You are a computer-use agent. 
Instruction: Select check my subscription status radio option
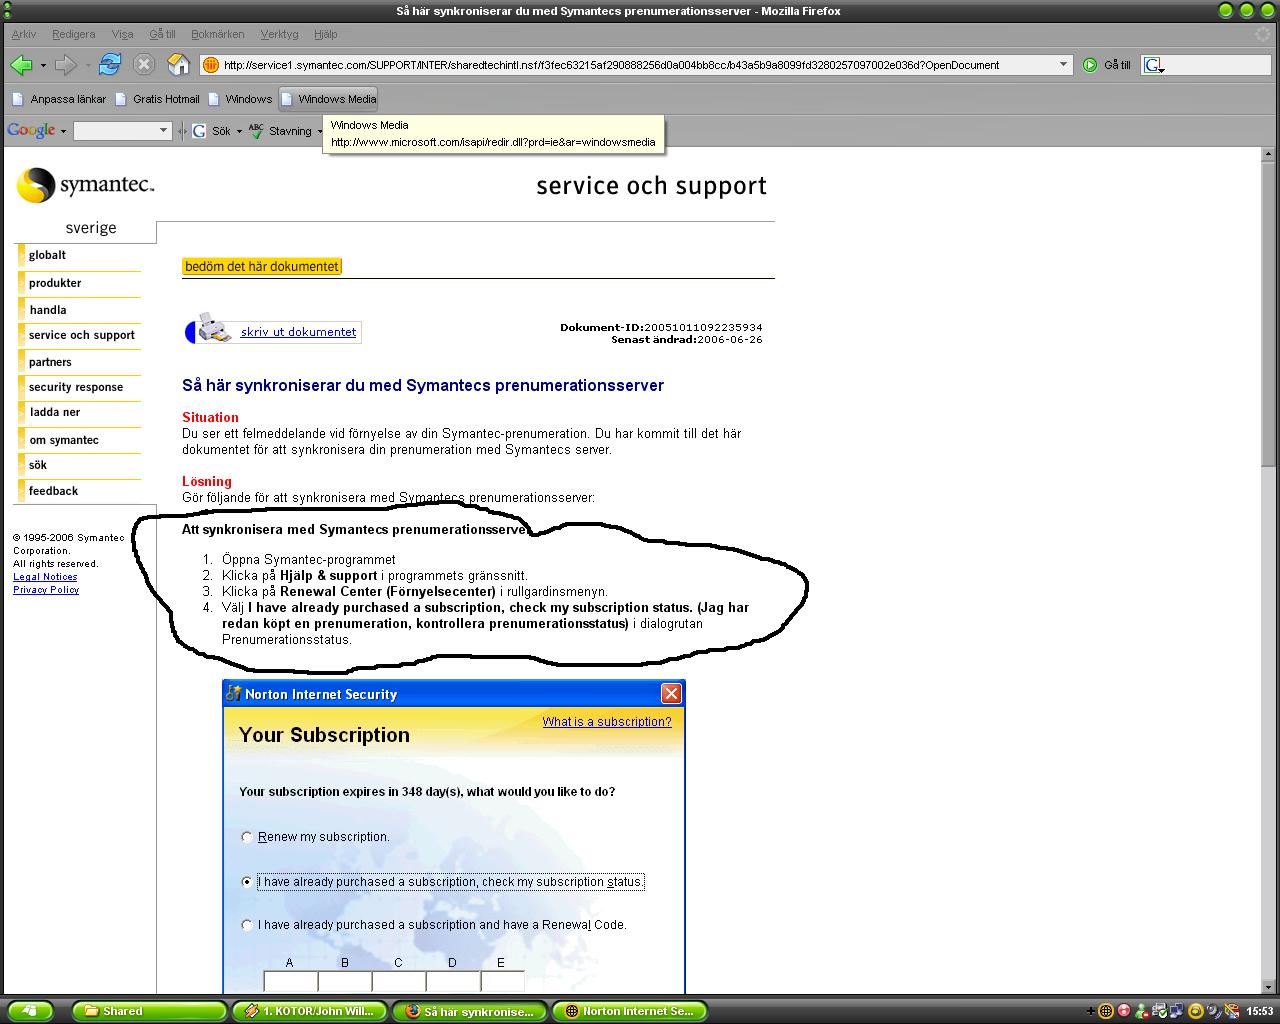pos(247,882)
